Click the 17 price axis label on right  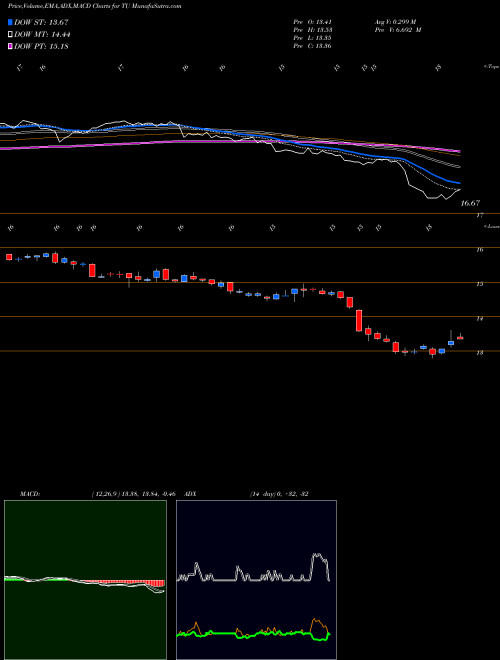click(x=479, y=216)
